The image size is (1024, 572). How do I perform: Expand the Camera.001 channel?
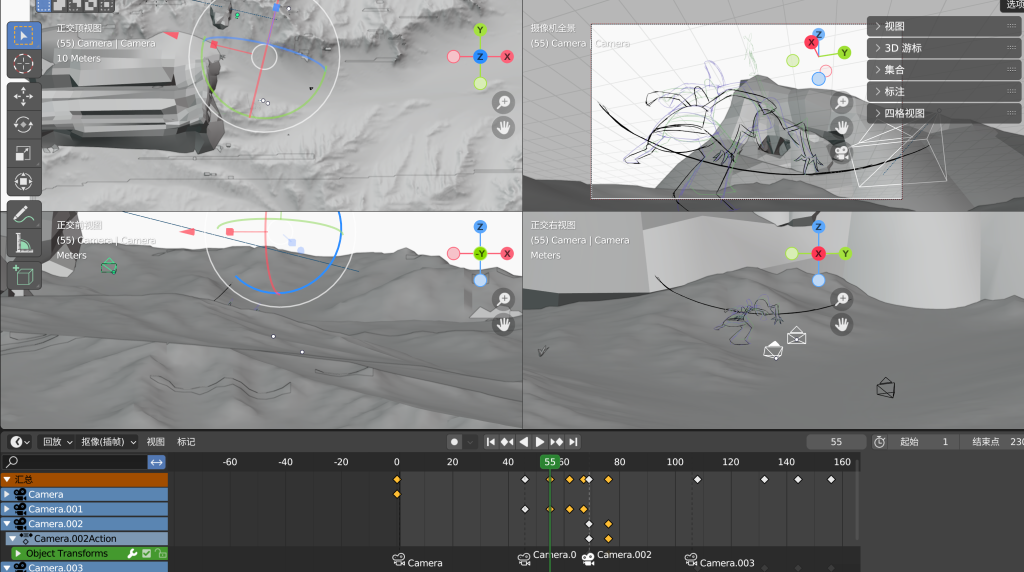7,509
